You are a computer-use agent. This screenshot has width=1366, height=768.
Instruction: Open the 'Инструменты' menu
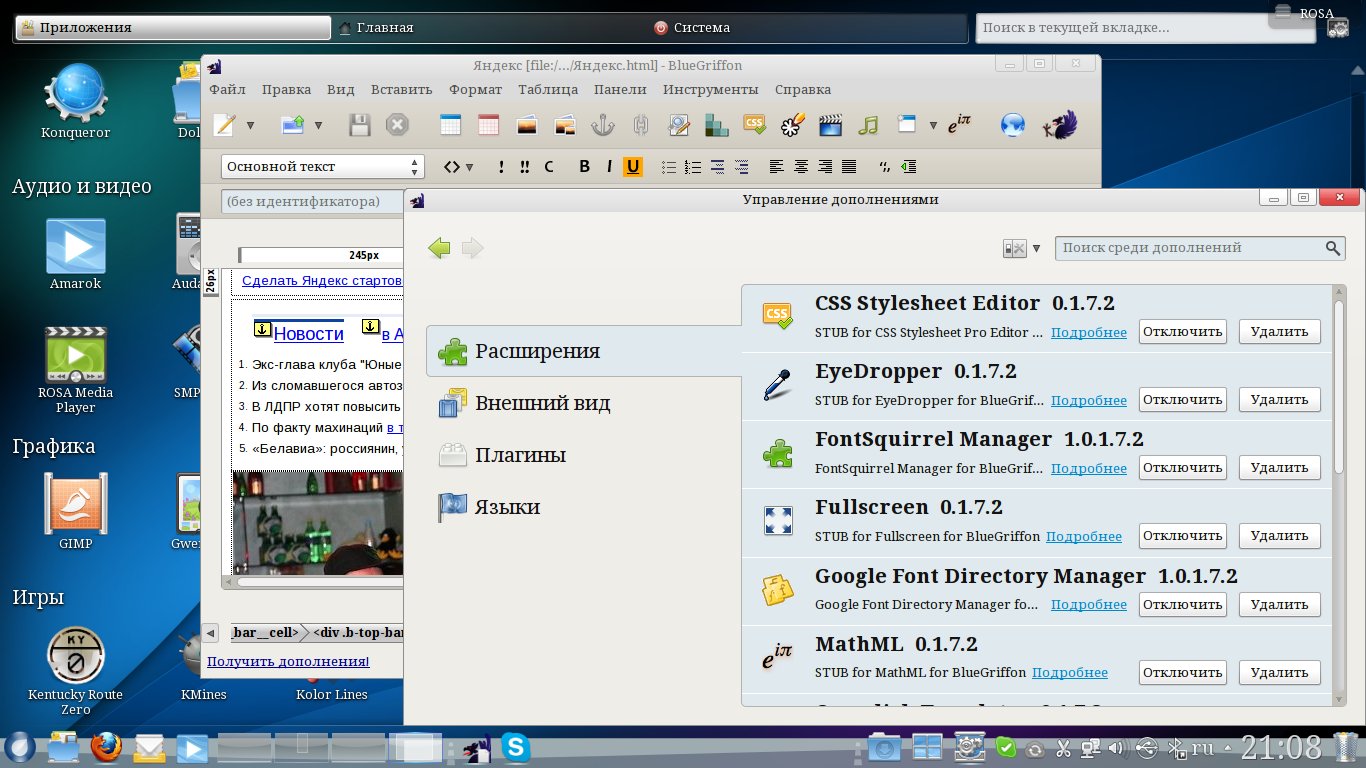[710, 89]
